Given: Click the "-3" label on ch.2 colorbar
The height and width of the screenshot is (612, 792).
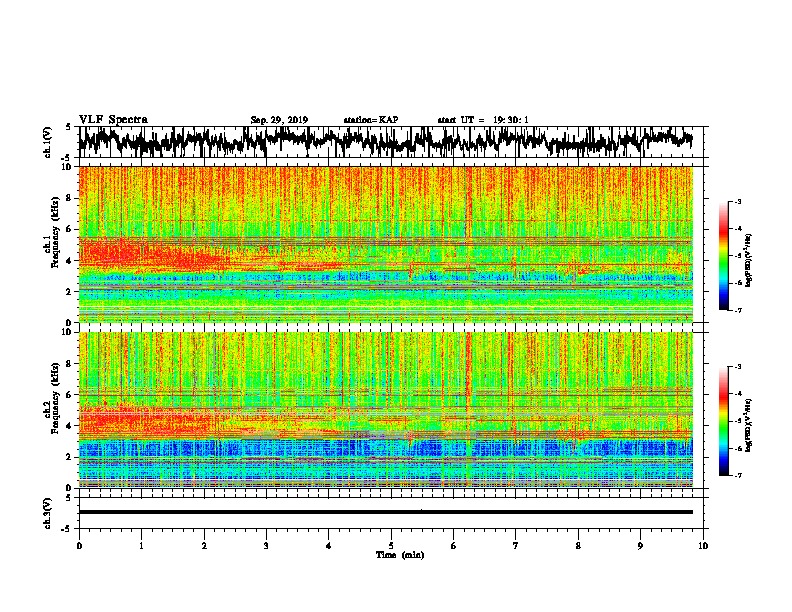Looking at the screenshot, I should (x=737, y=367).
